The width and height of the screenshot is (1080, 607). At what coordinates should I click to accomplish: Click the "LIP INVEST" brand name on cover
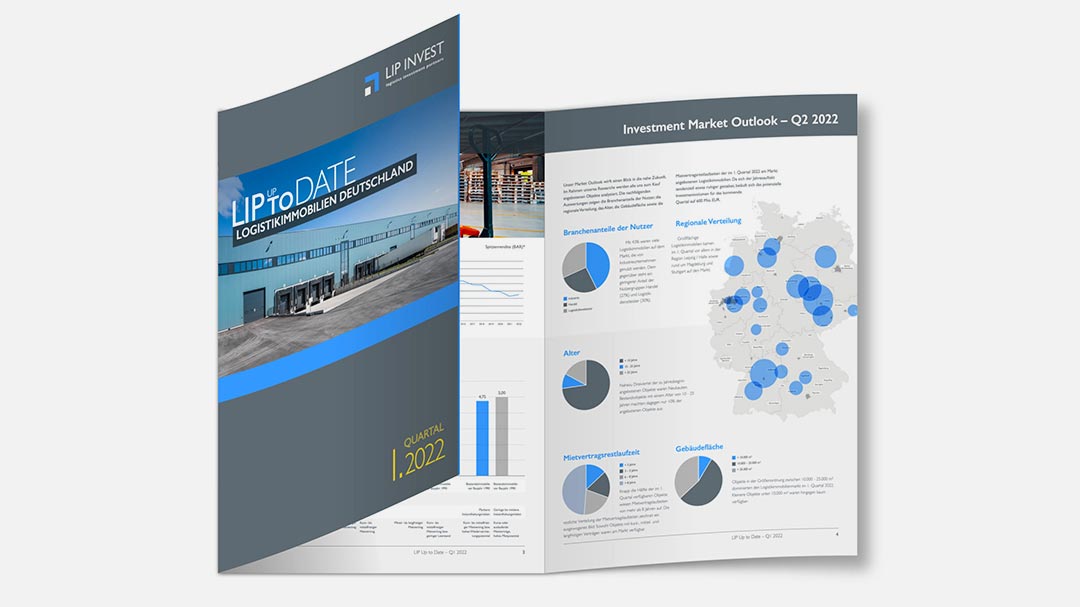pyautogui.click(x=414, y=61)
